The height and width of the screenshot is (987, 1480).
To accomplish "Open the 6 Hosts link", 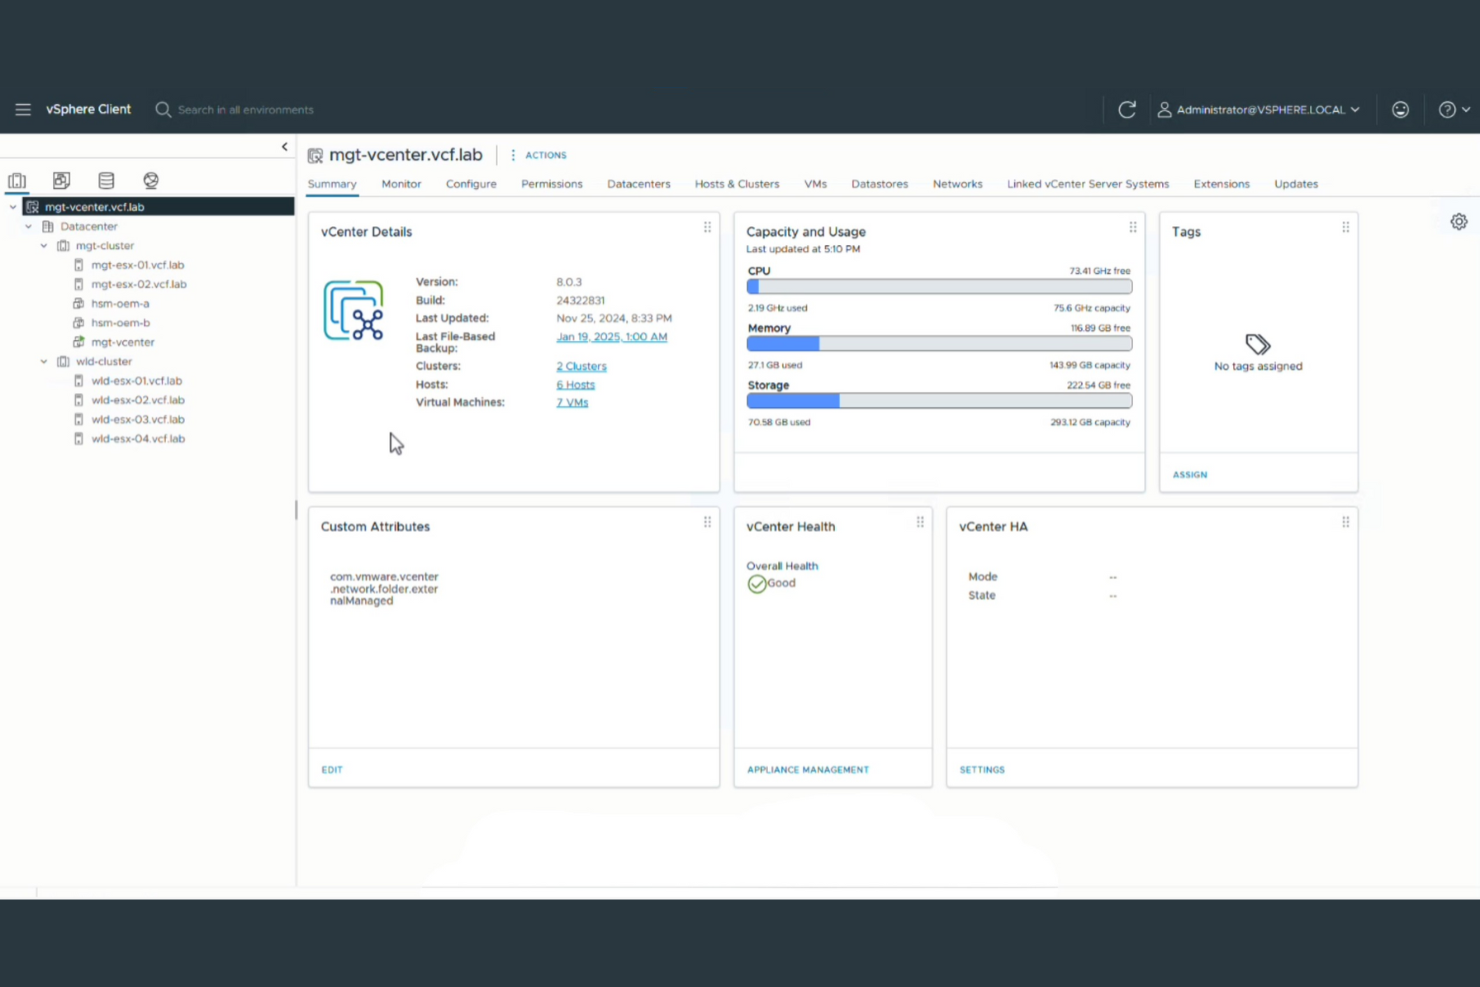I will pyautogui.click(x=576, y=384).
